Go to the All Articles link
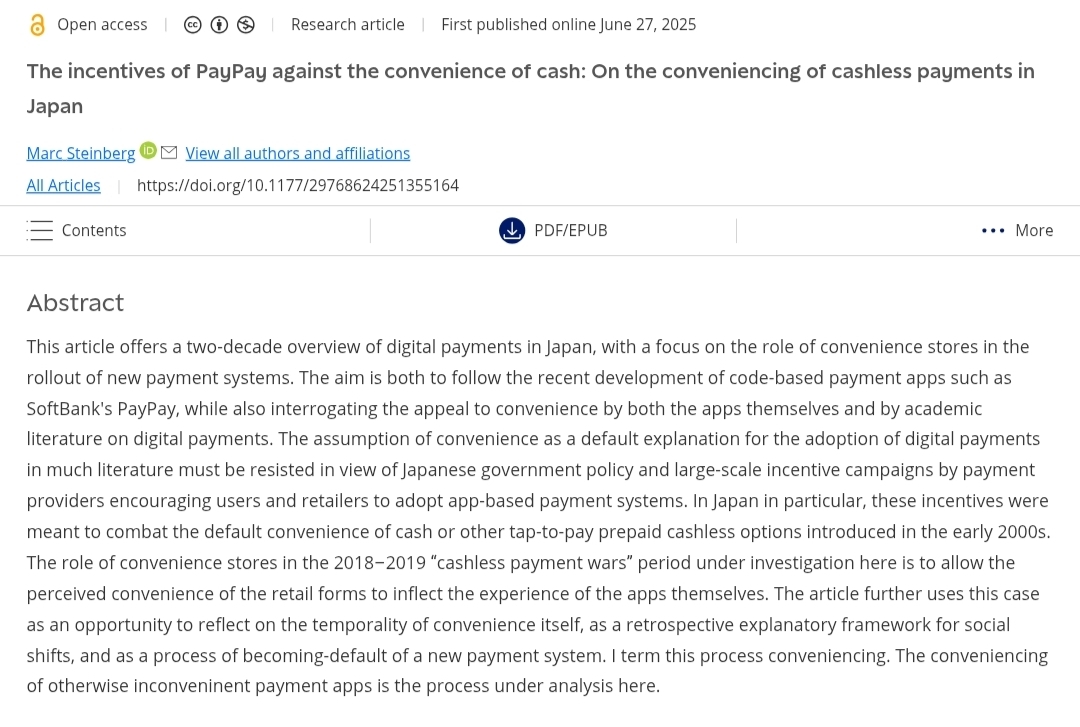 63,185
